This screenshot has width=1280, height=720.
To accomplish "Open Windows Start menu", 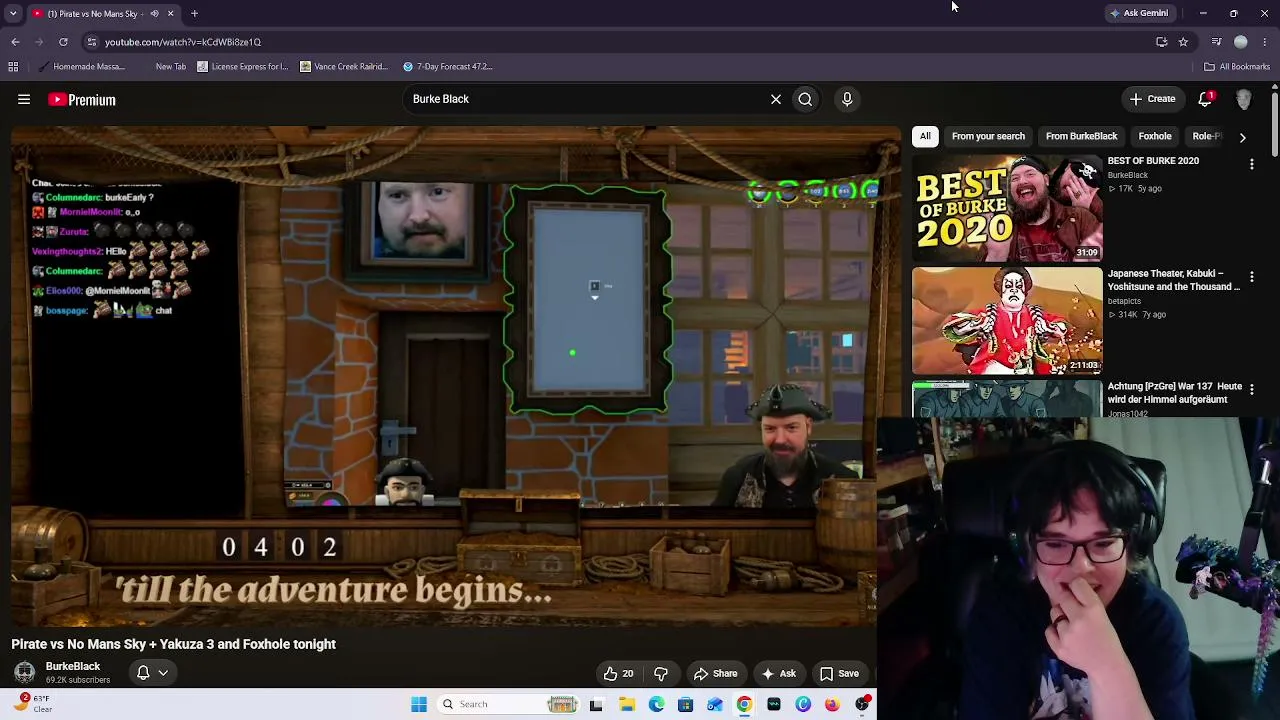I will click(x=419, y=704).
